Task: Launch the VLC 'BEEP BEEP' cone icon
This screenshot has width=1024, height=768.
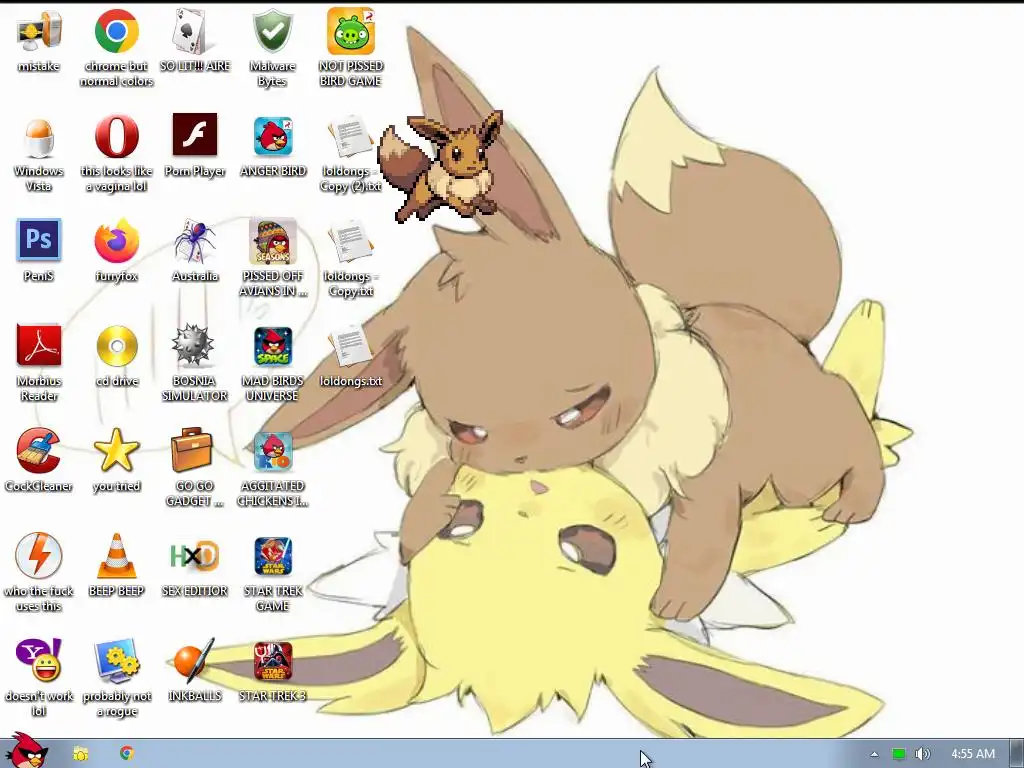Action: 117,556
